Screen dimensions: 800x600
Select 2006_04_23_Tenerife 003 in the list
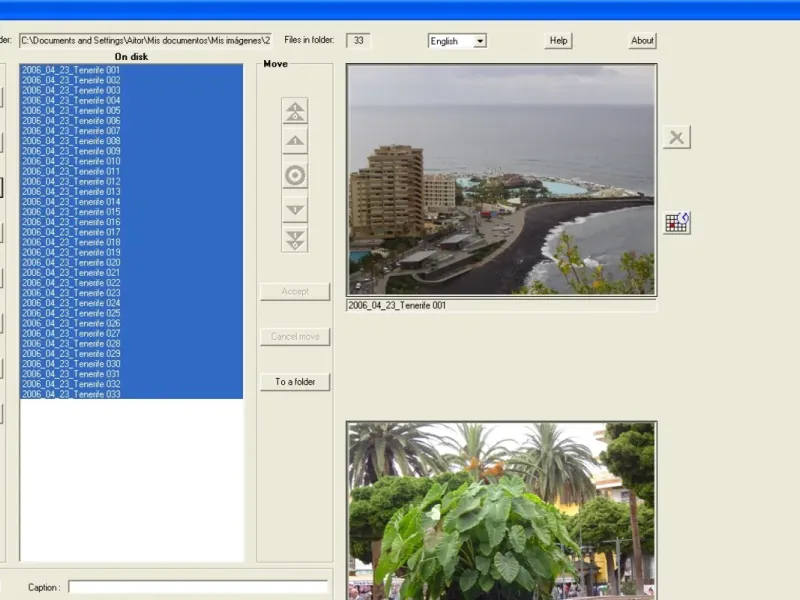pyautogui.click(x=131, y=90)
